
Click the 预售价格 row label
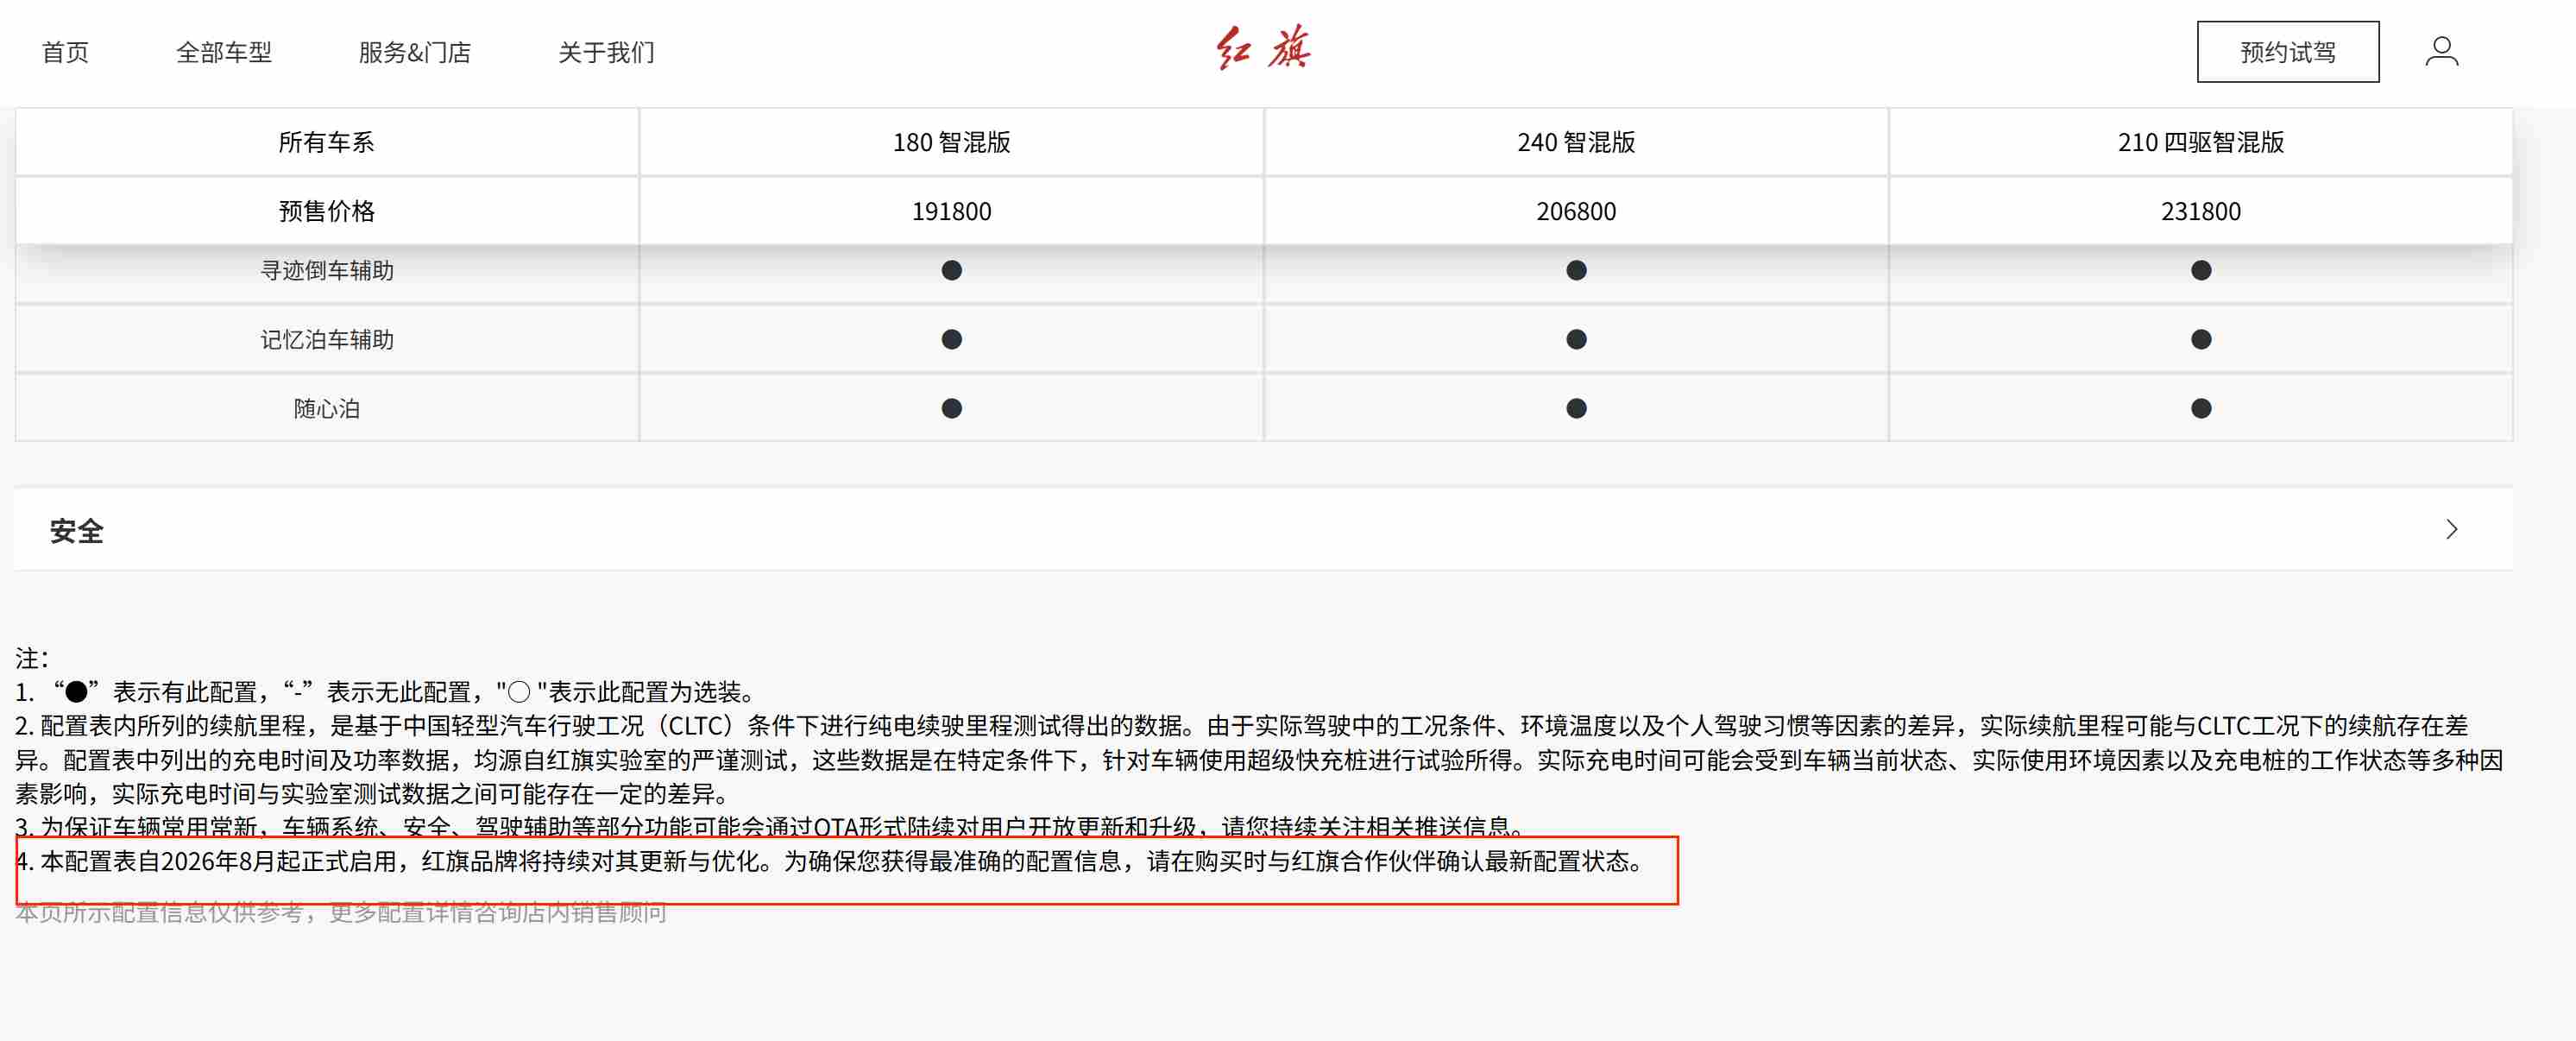tap(327, 211)
